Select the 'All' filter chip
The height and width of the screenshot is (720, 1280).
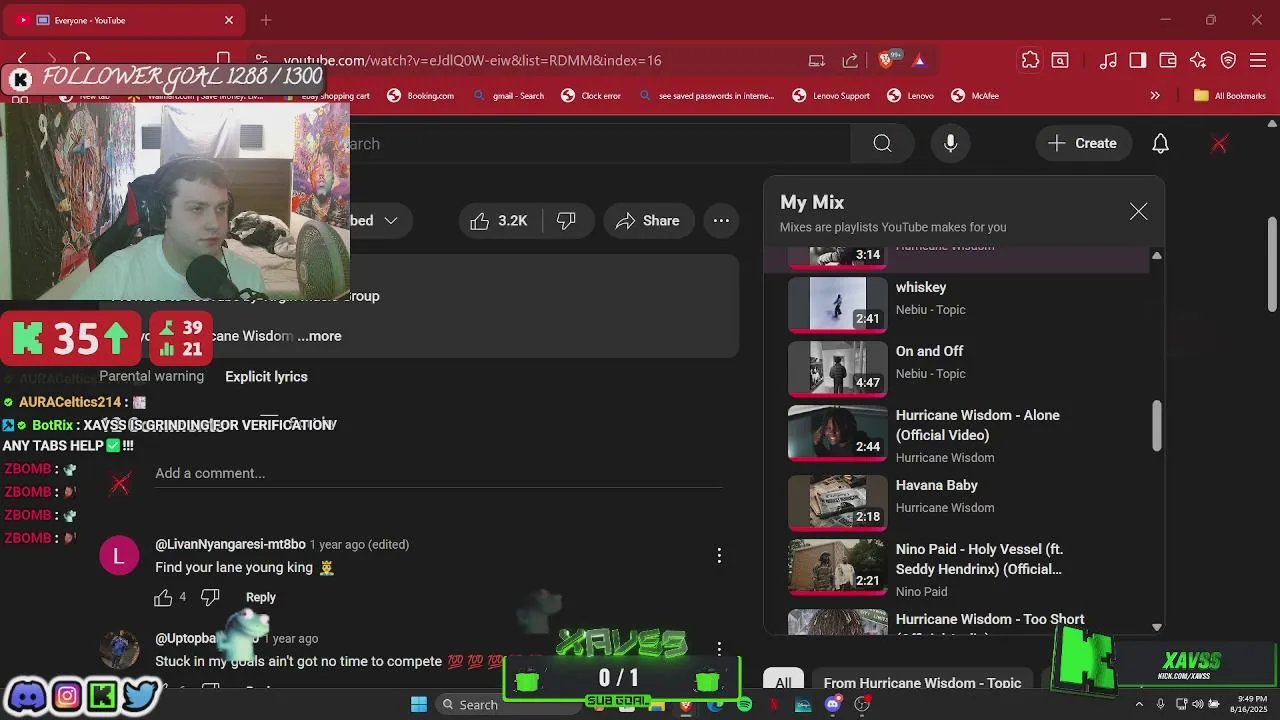coord(783,683)
